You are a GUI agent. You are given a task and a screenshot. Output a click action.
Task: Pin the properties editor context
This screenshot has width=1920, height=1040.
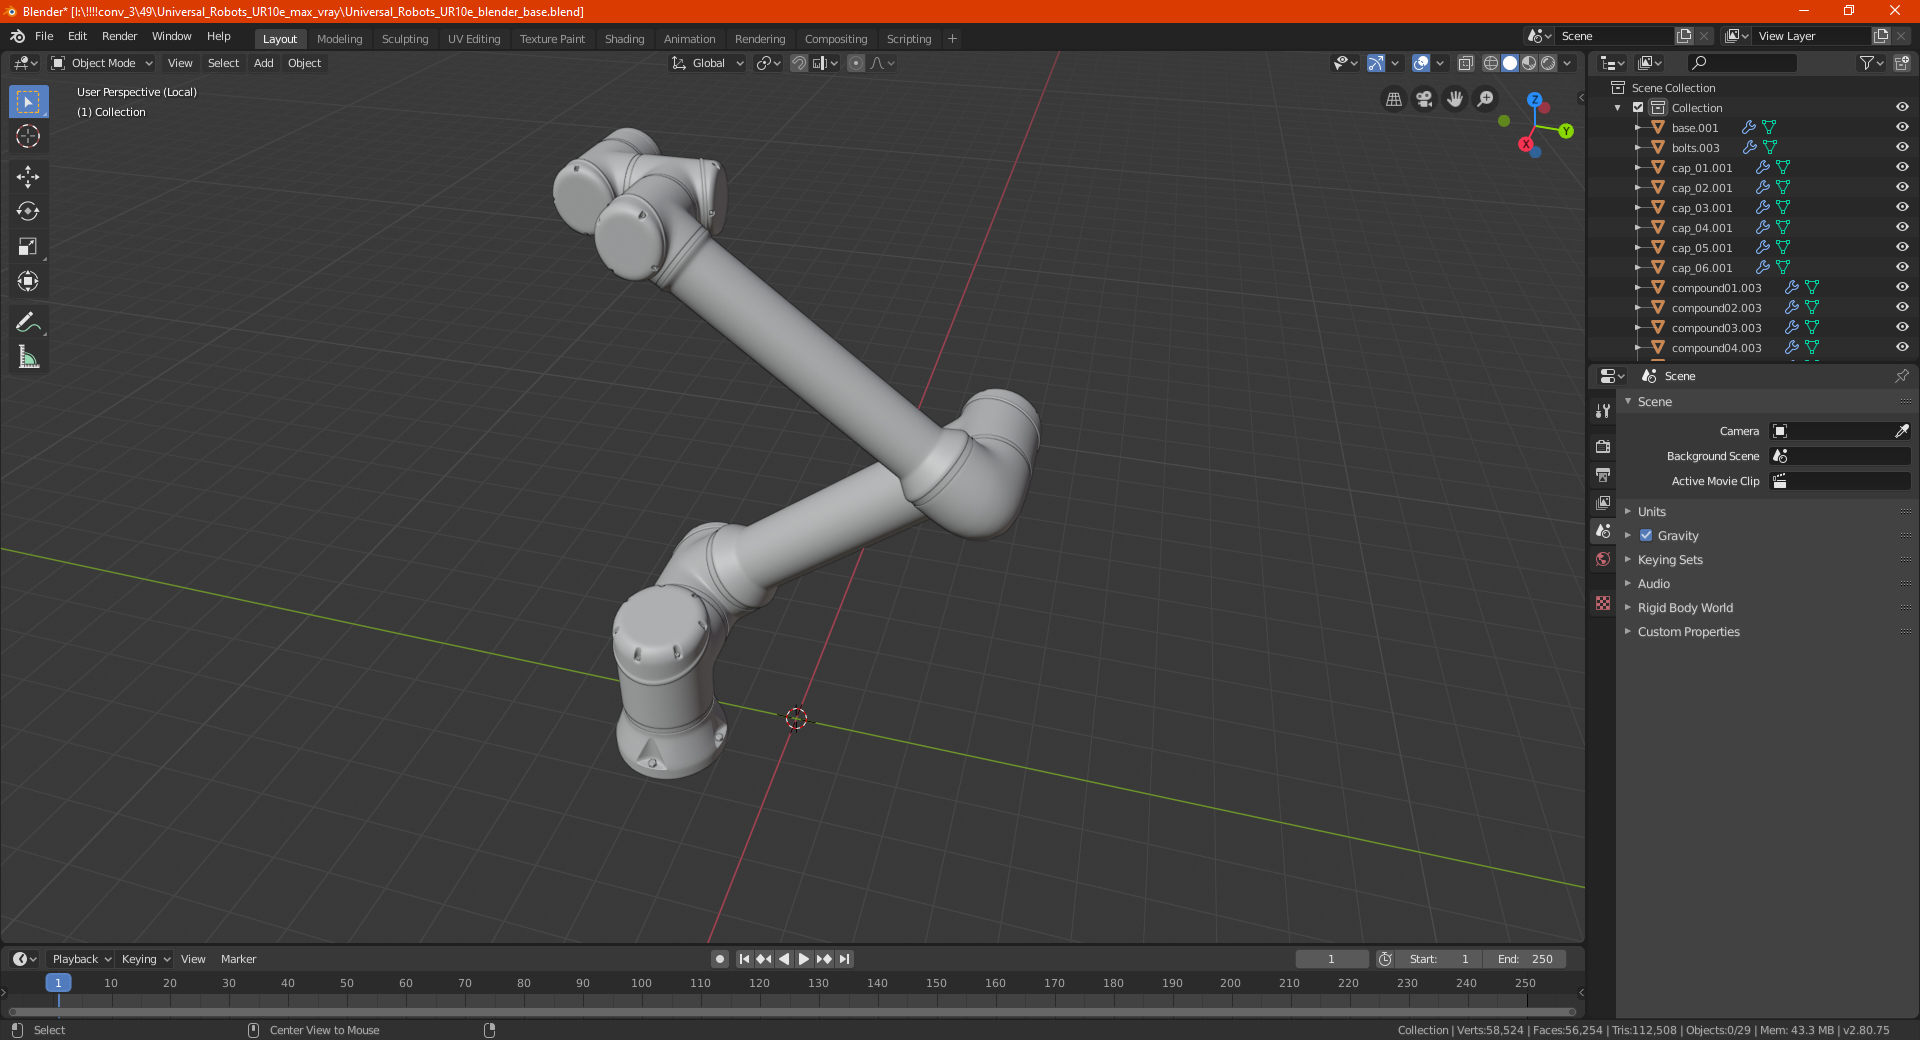pos(1901,376)
